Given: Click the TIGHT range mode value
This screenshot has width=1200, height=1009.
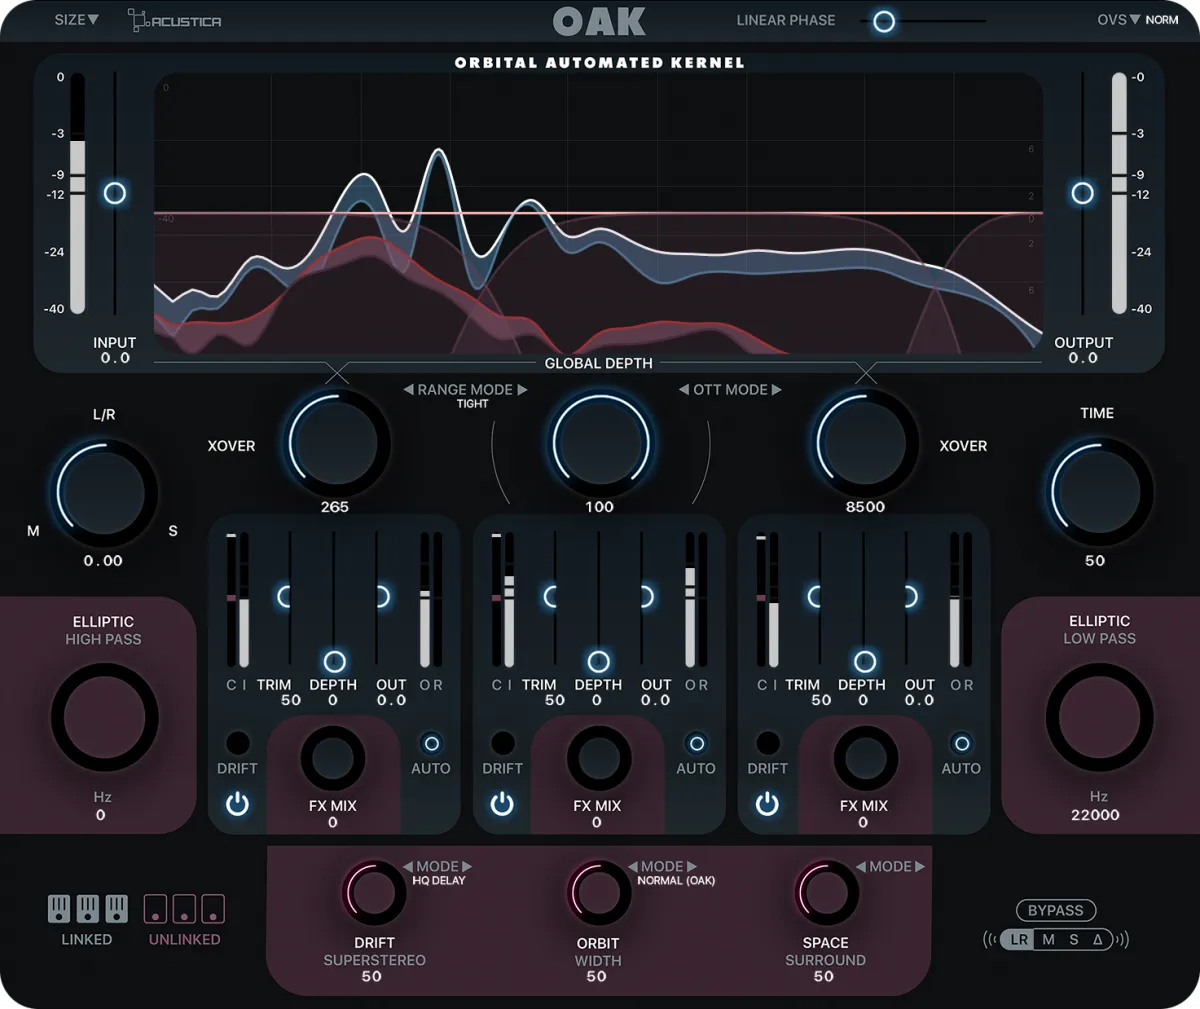Looking at the screenshot, I should point(472,404).
